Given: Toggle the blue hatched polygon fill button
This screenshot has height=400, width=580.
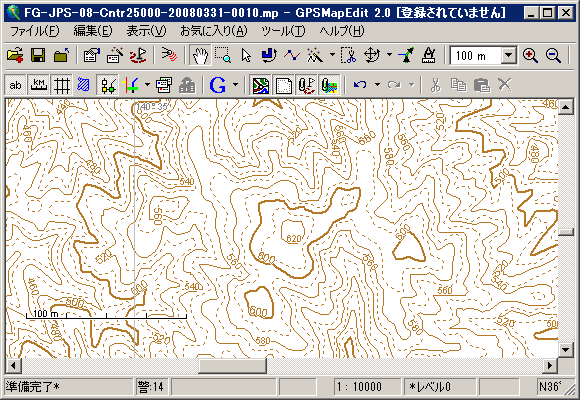Looking at the screenshot, I should 84,85.
